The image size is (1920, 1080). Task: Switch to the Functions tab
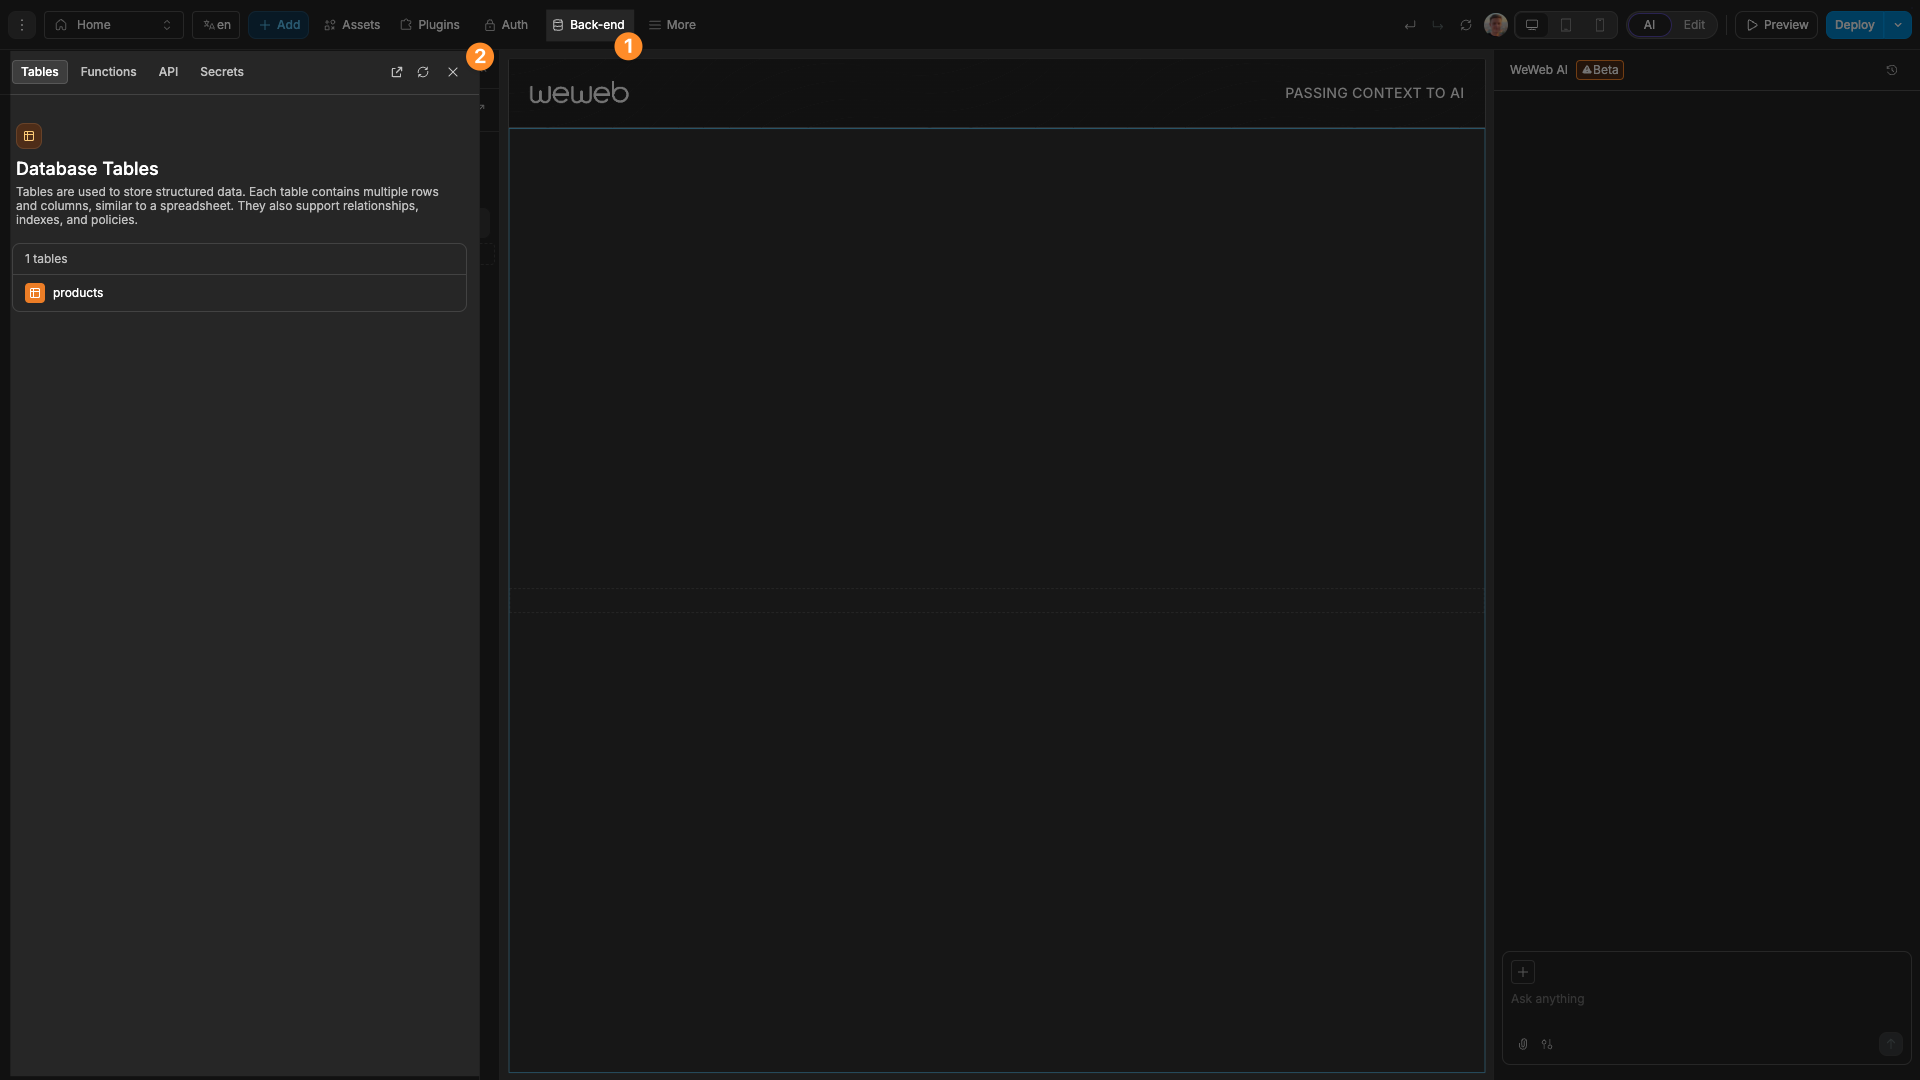(x=107, y=72)
